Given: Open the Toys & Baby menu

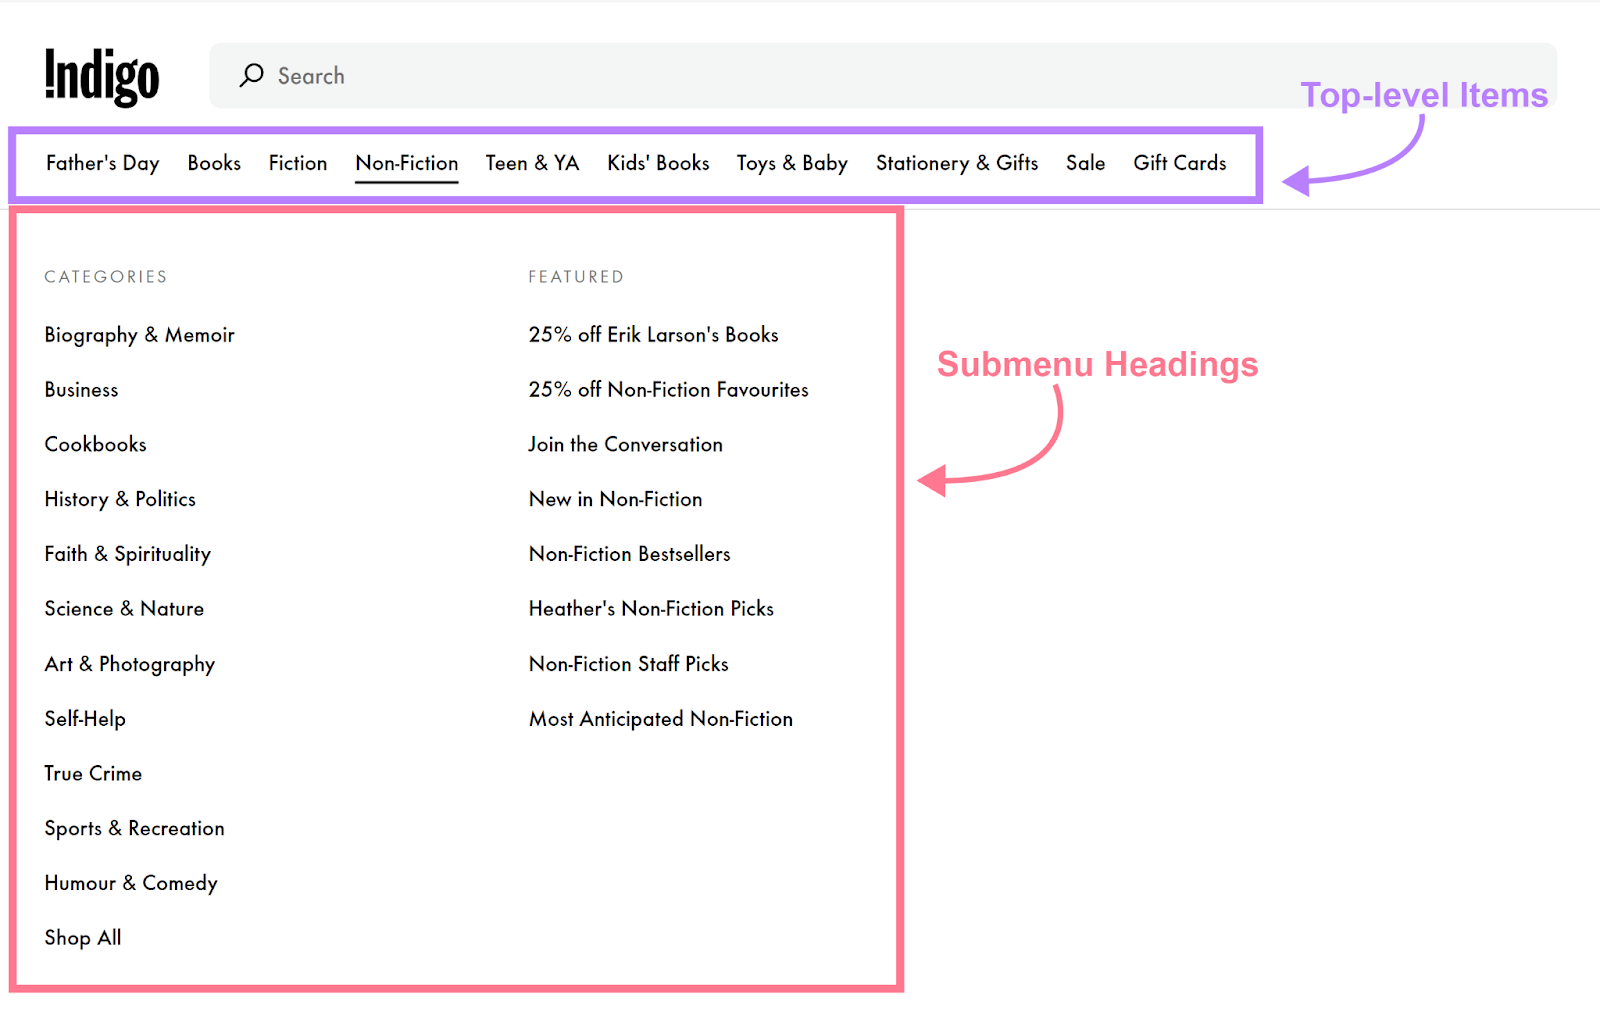Looking at the screenshot, I should click(791, 163).
